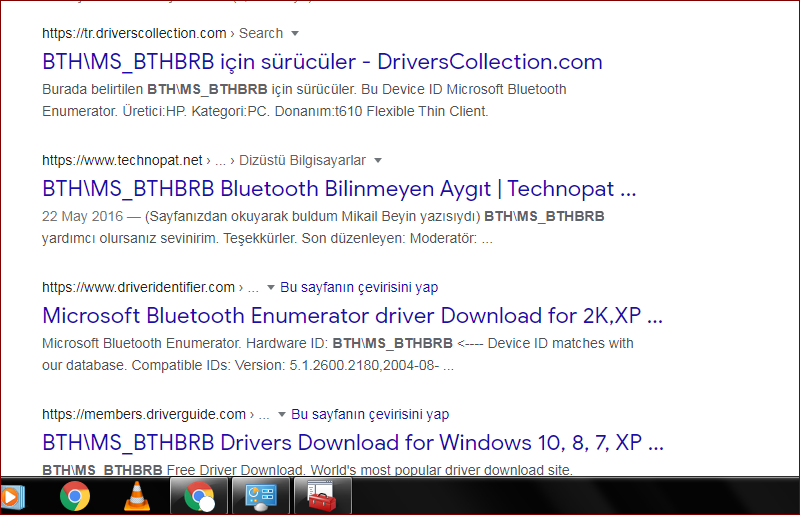Click snippet 'our database. Compatible IDs: Version'

163,365
